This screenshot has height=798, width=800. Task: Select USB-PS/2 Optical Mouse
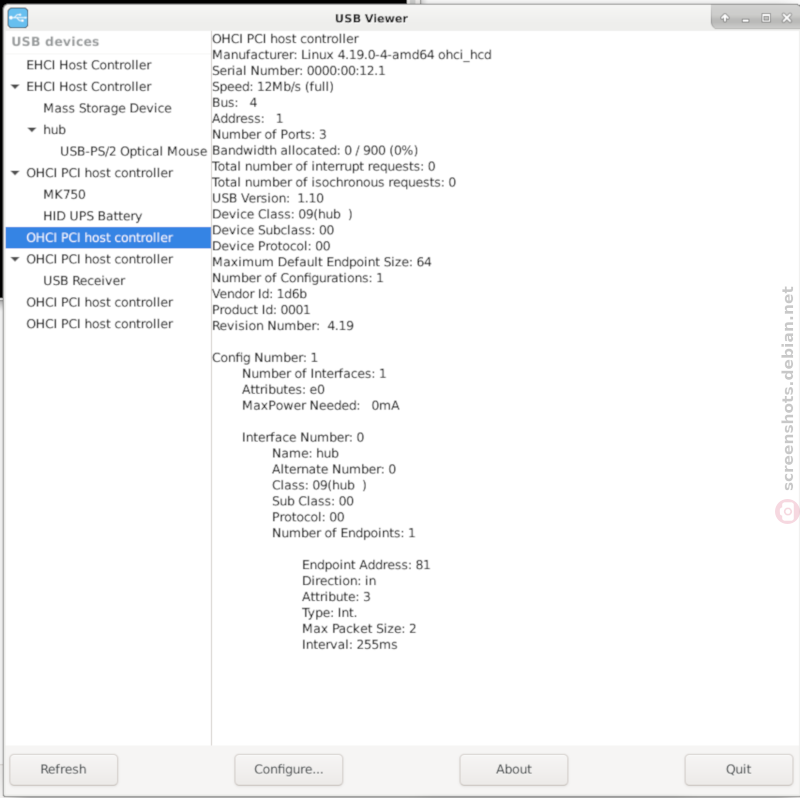133,151
